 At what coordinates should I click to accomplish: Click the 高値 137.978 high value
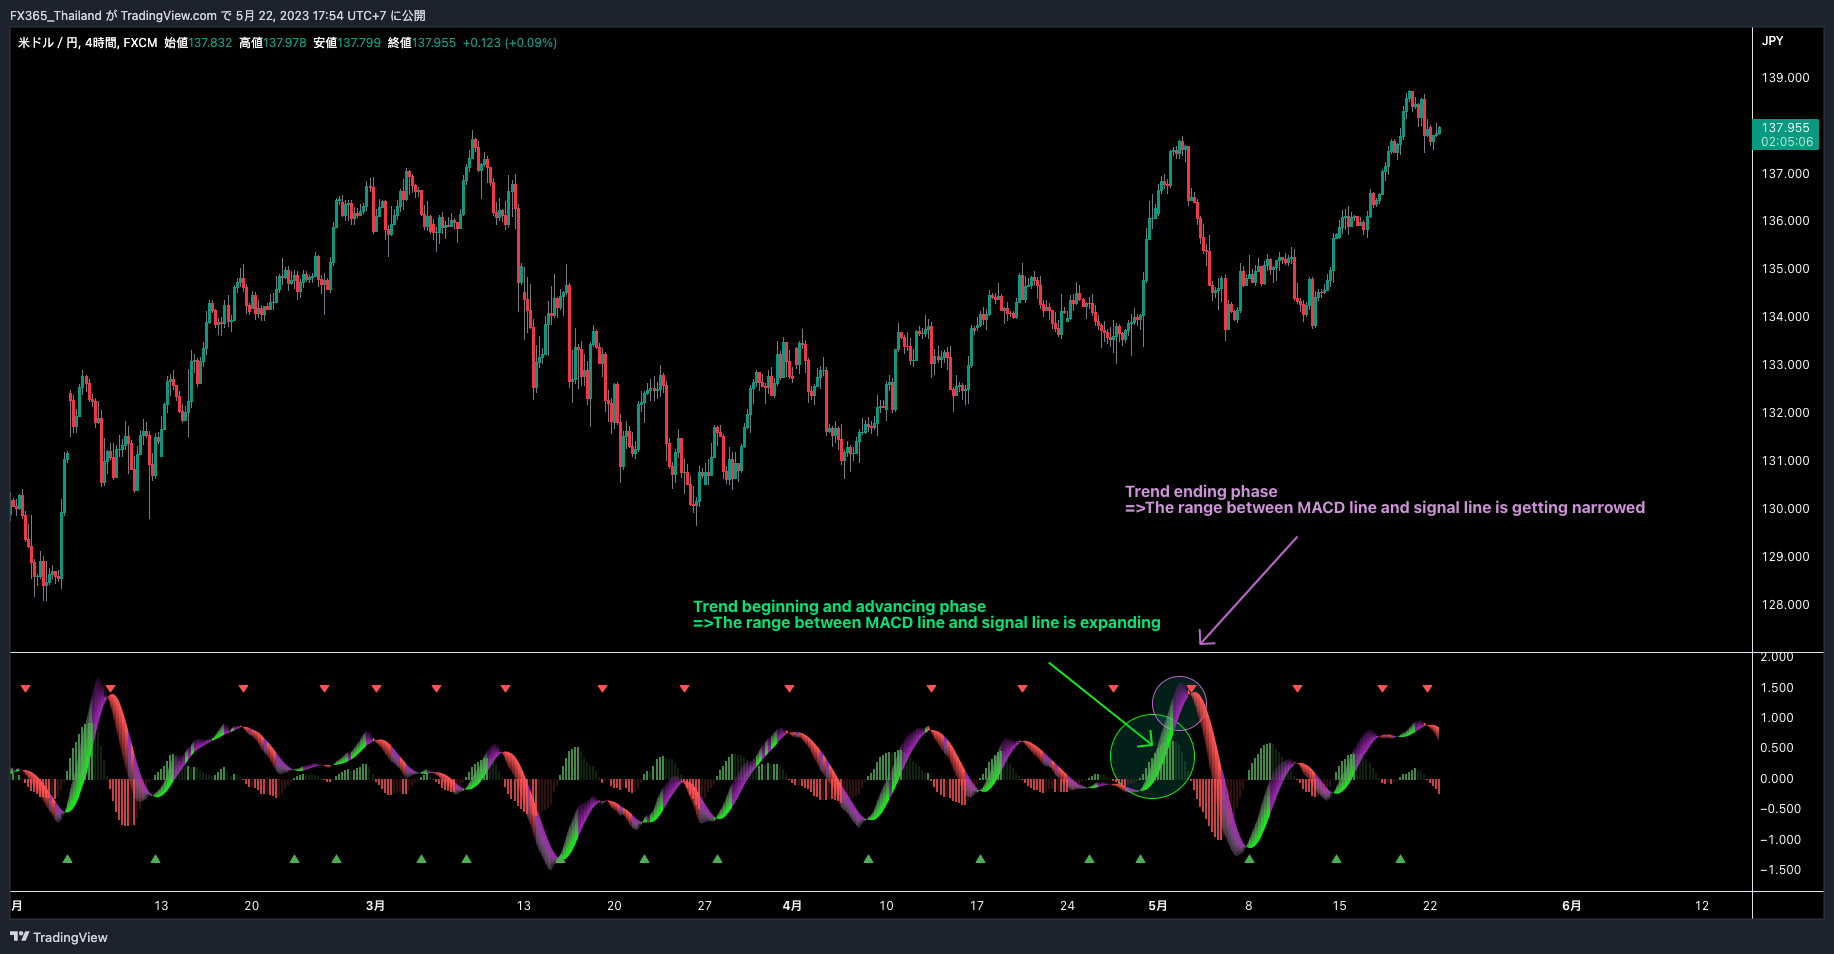(x=273, y=43)
